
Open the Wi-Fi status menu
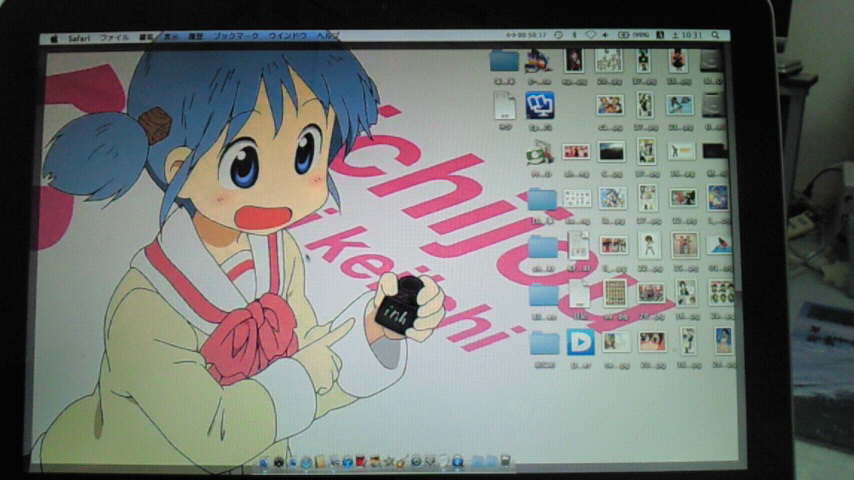pos(590,35)
